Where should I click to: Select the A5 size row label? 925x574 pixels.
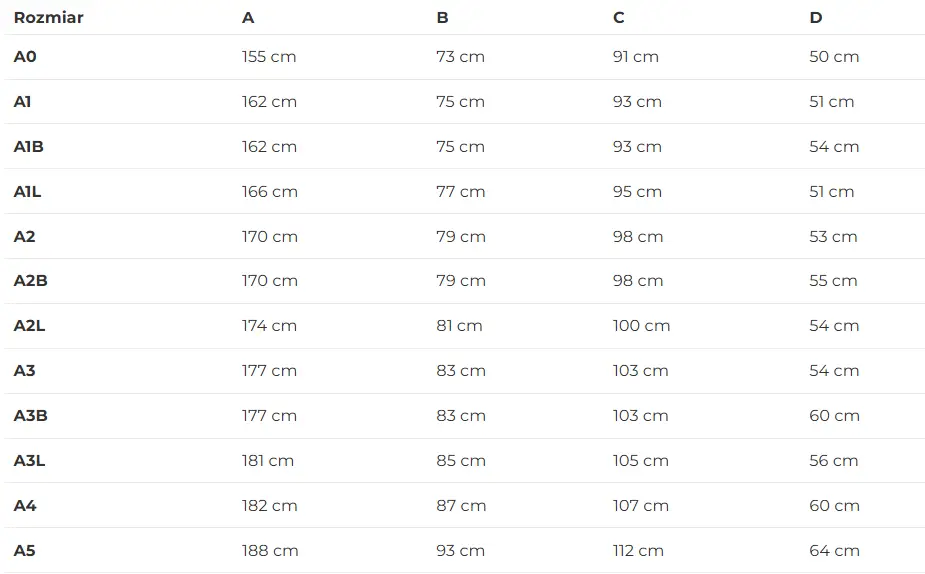pos(25,551)
